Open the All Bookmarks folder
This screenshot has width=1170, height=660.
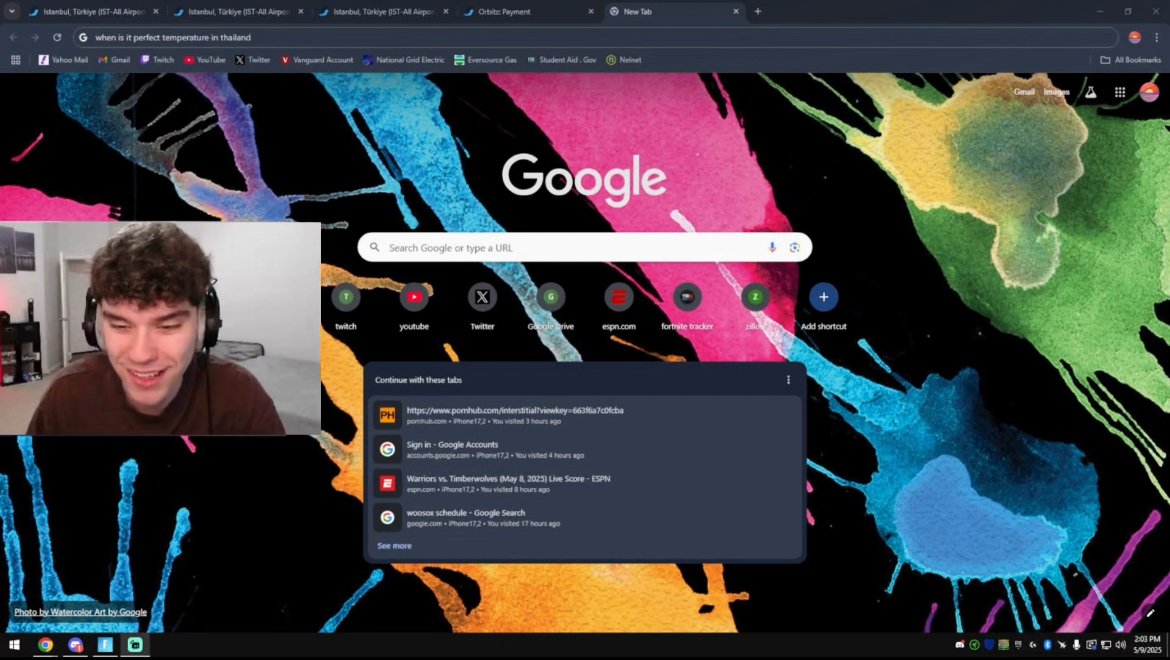(x=1131, y=60)
